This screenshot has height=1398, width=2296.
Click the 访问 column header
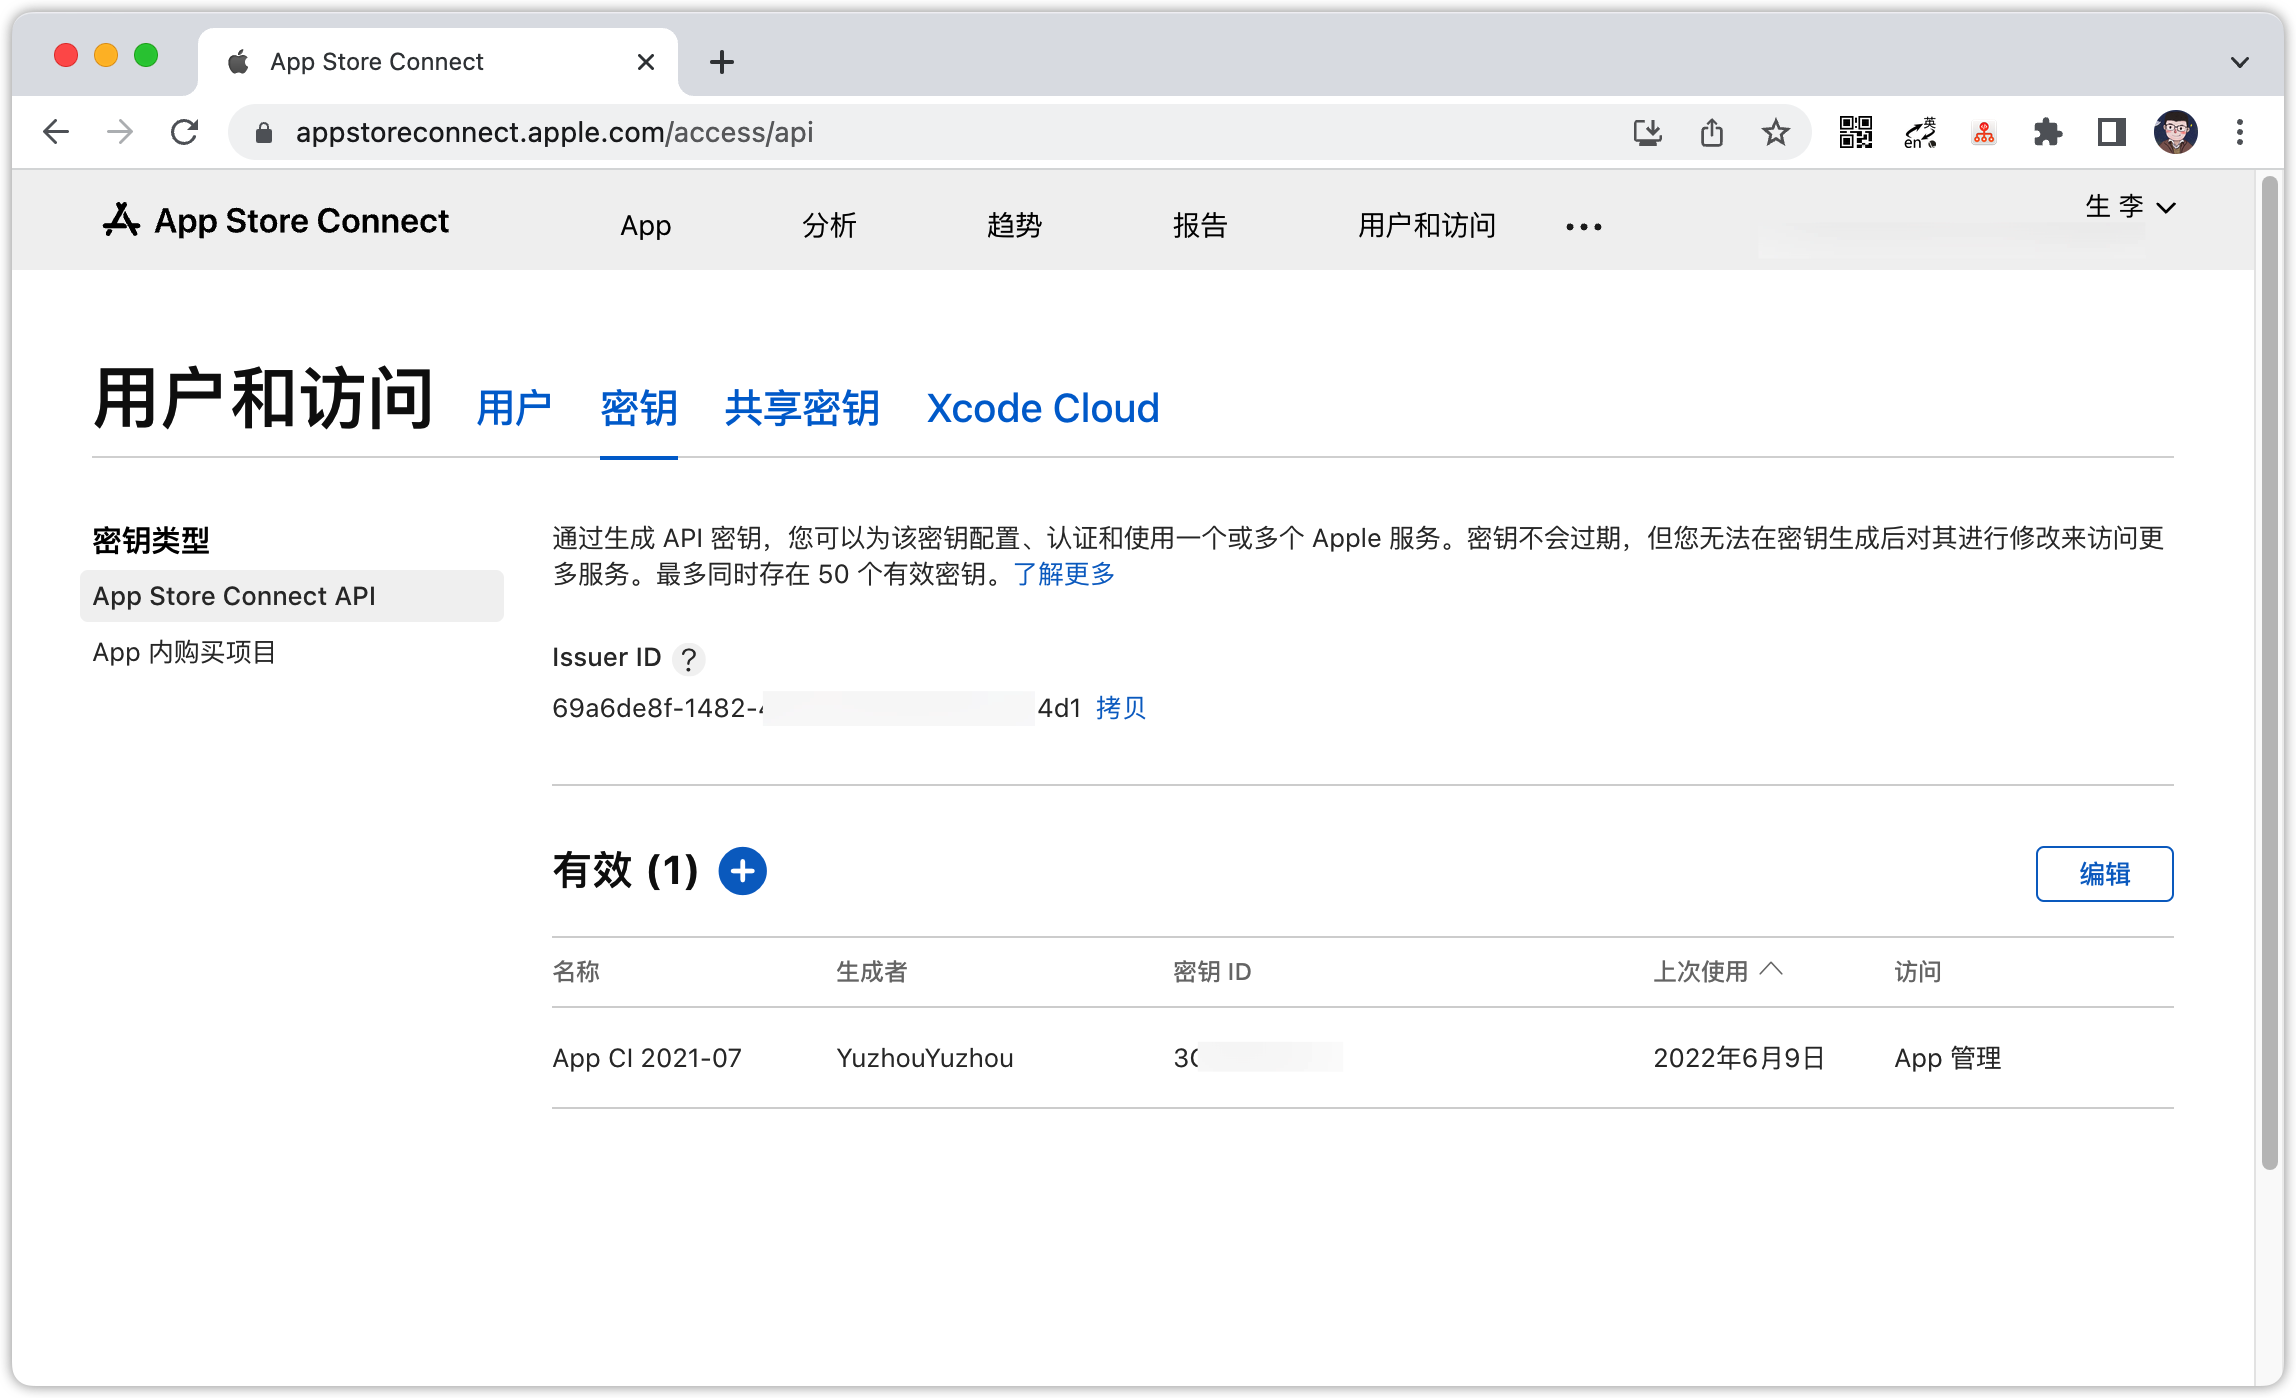[x=1918, y=971]
